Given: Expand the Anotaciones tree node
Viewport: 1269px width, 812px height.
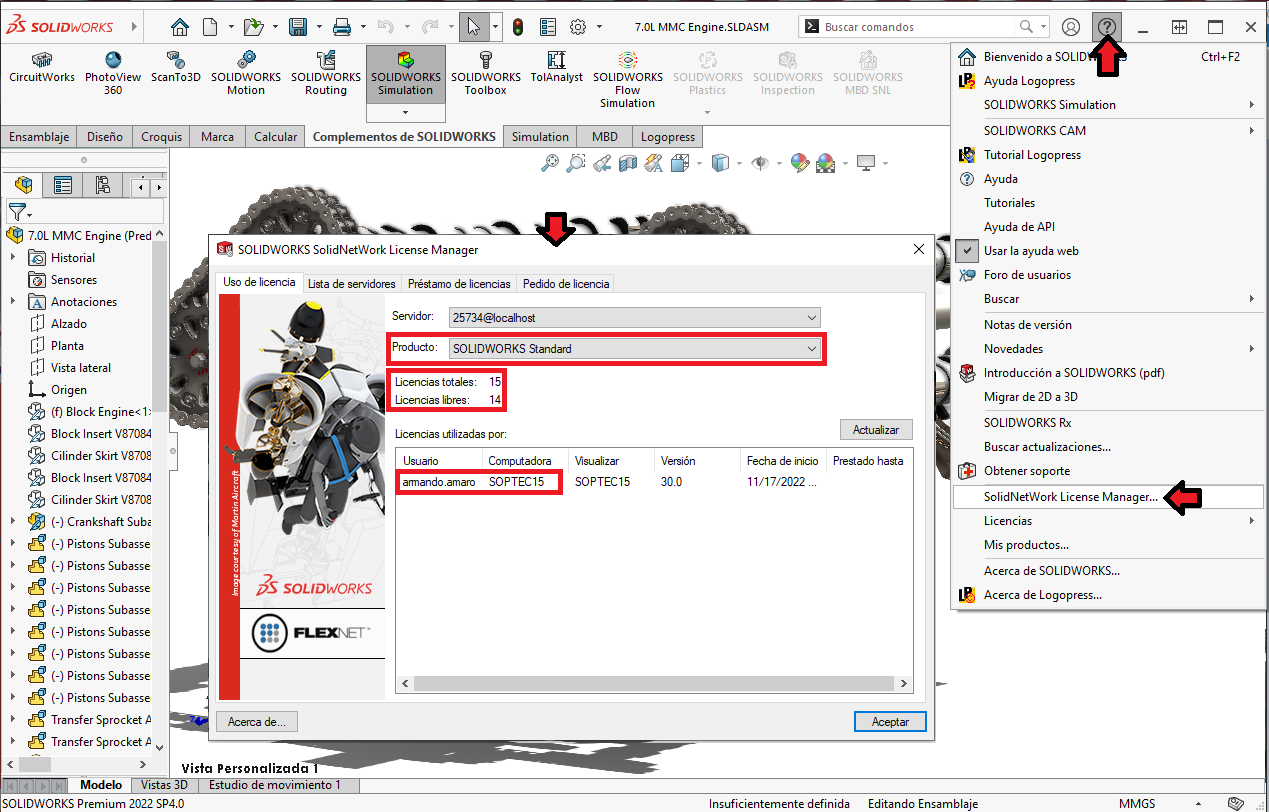Looking at the screenshot, I should pyautogui.click(x=14, y=302).
